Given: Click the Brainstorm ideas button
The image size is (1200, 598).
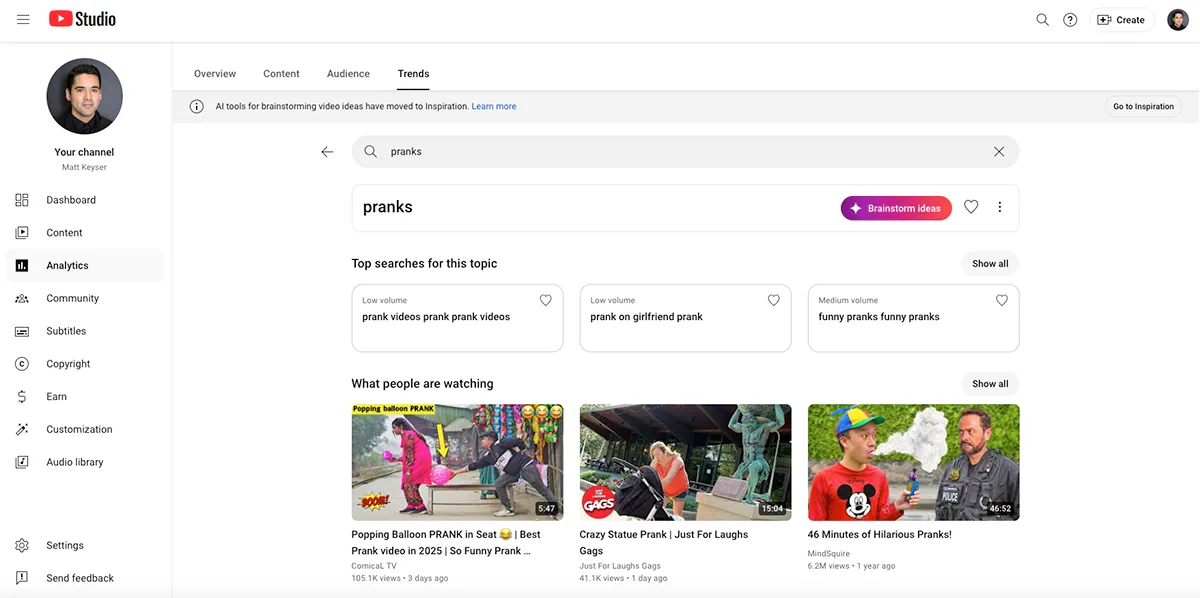Looking at the screenshot, I should 895,208.
